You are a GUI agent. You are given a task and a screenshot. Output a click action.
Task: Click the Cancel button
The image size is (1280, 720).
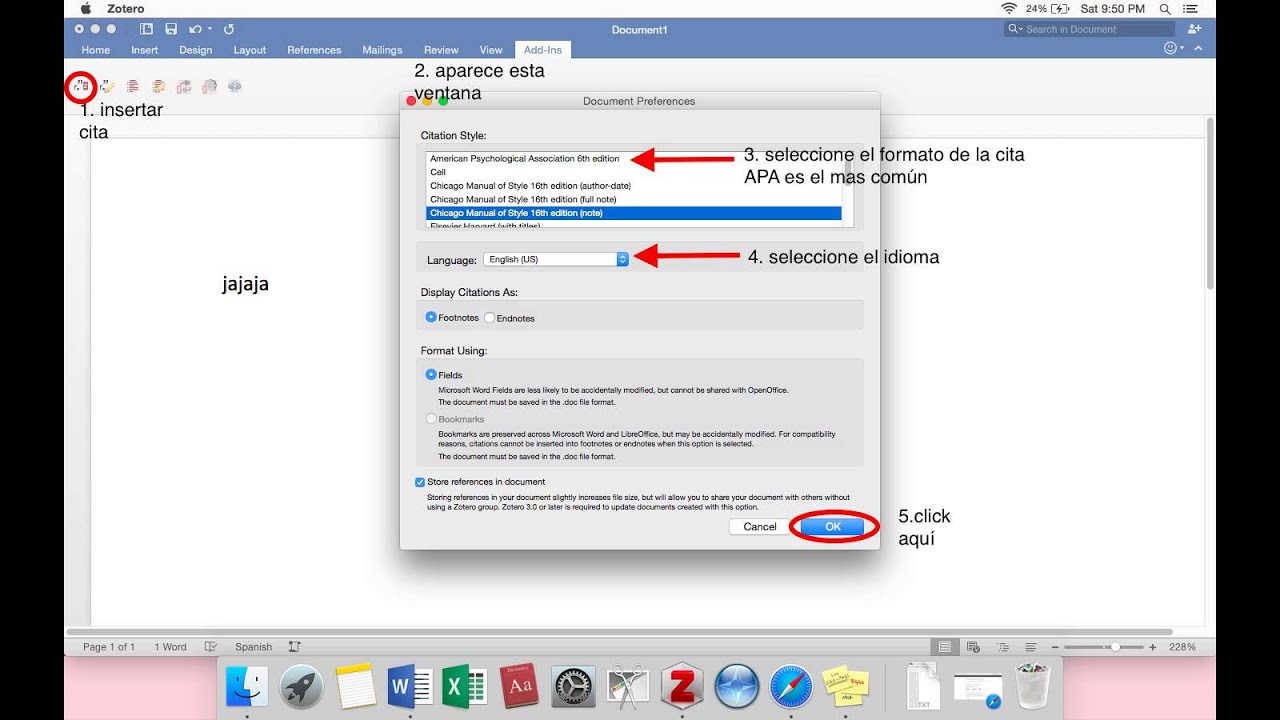(760, 527)
